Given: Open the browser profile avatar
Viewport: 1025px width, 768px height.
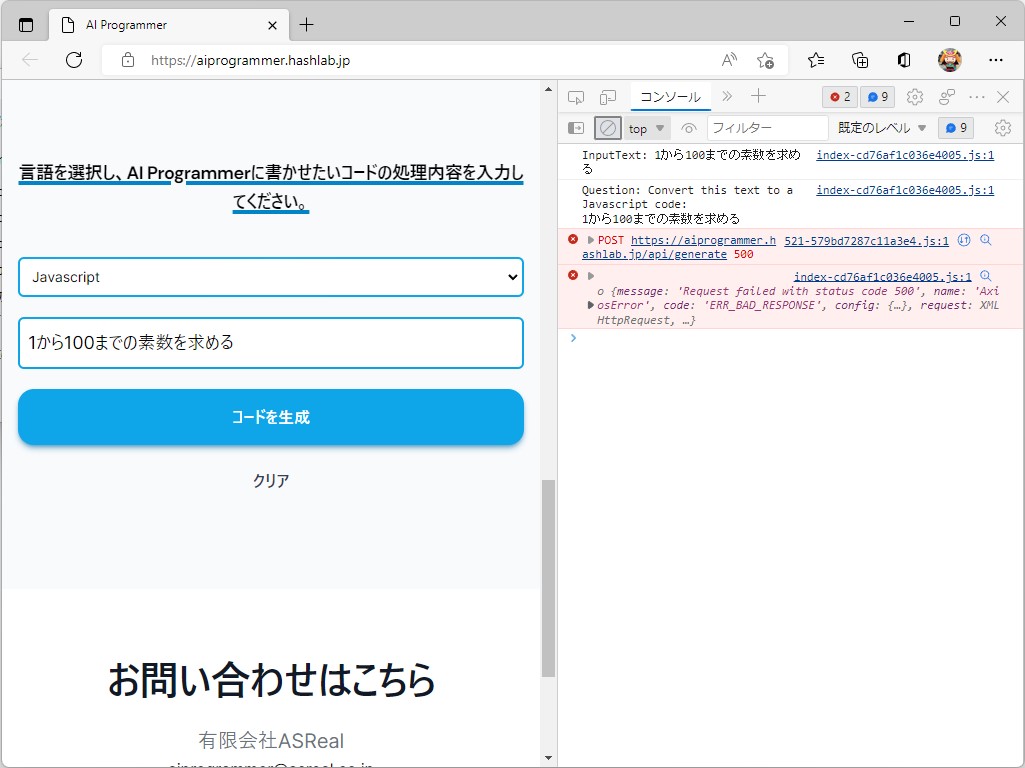Looking at the screenshot, I should pyautogui.click(x=948, y=60).
